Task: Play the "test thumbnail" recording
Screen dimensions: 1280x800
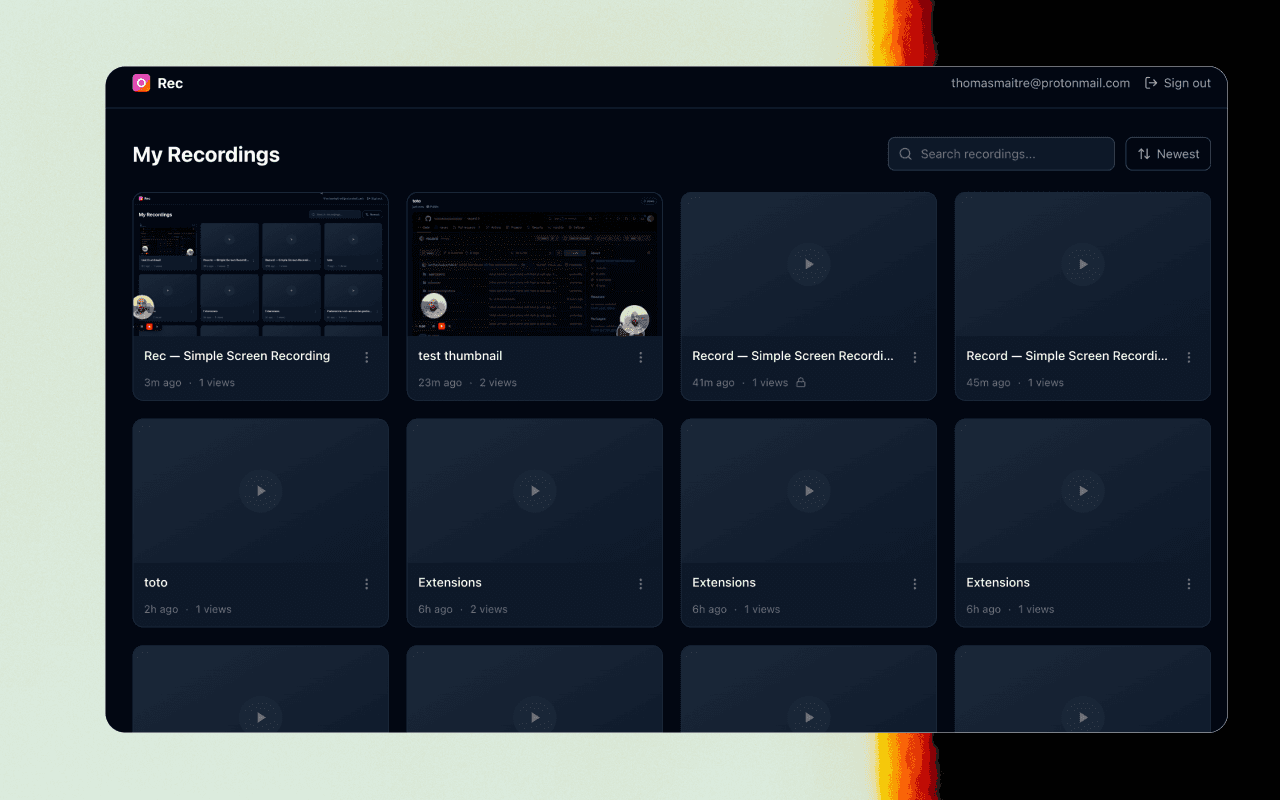Action: (x=534, y=264)
